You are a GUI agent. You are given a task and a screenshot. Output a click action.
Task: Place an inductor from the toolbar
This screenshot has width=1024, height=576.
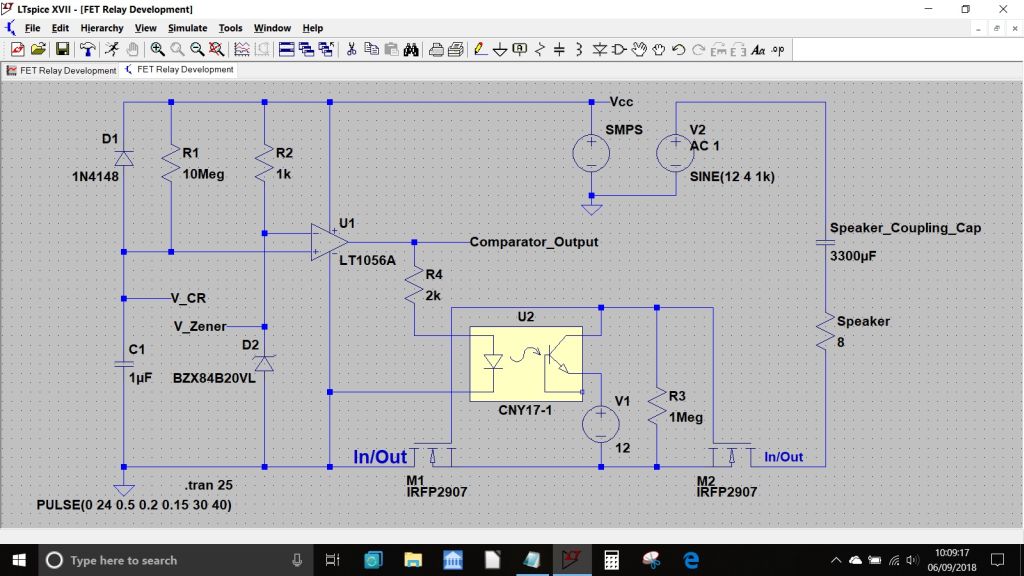pos(579,50)
